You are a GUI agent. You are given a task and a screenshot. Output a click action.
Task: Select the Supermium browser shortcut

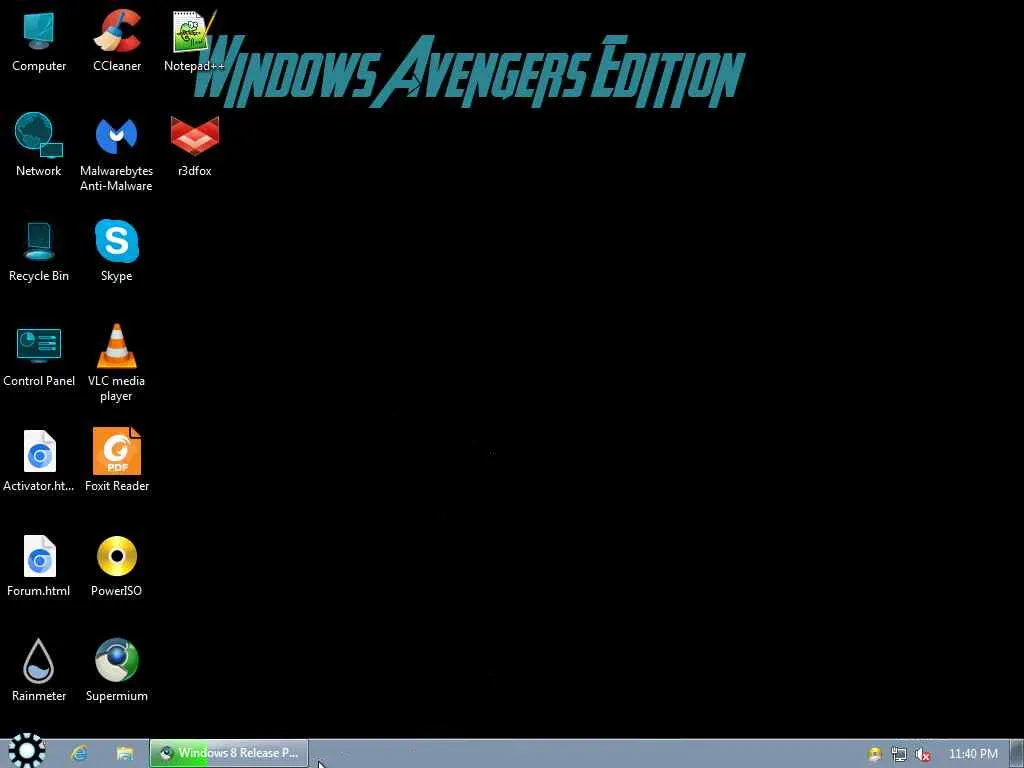116,670
